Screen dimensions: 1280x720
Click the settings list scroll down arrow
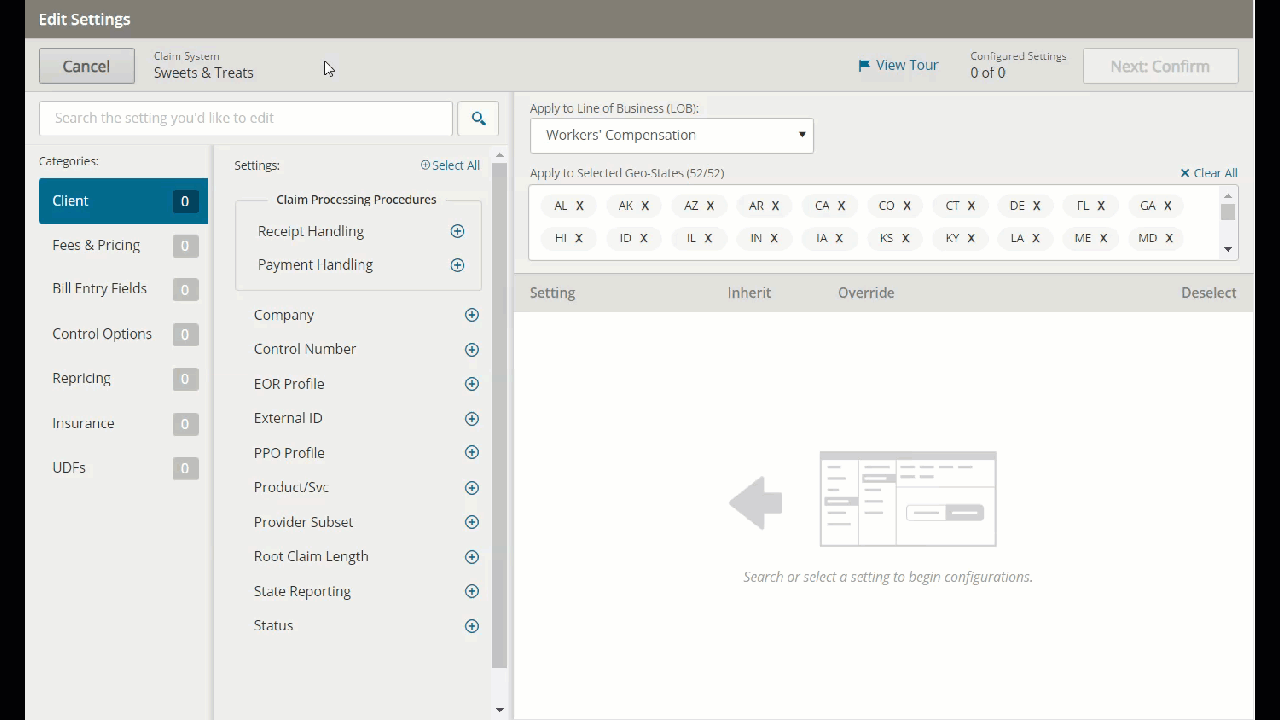pyautogui.click(x=500, y=710)
